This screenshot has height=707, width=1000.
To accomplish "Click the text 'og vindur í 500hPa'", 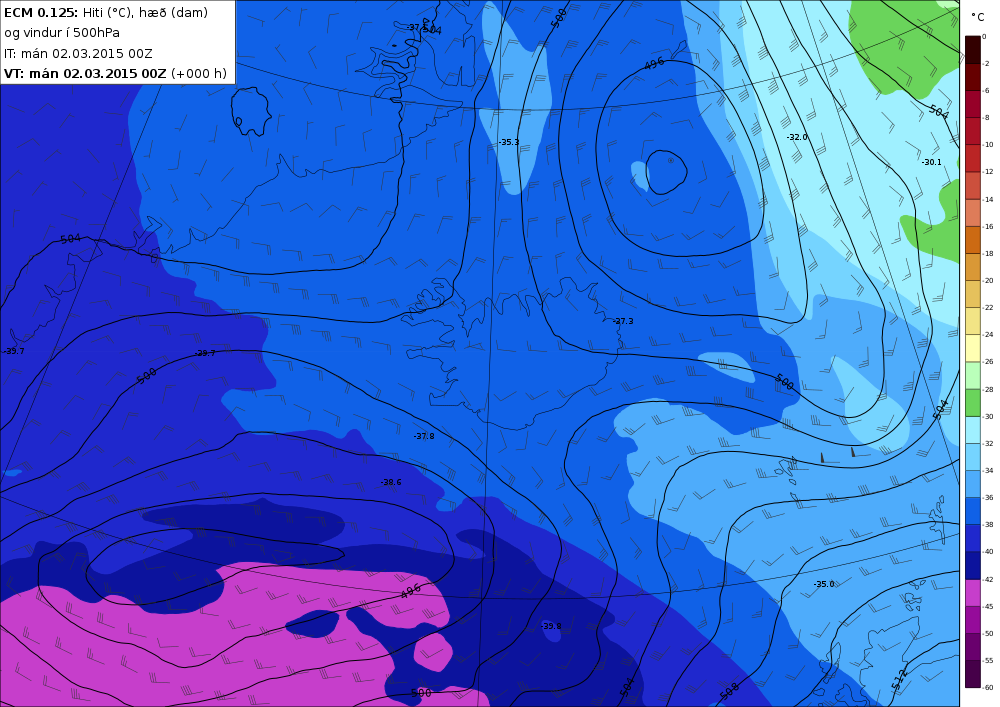I will [62, 33].
